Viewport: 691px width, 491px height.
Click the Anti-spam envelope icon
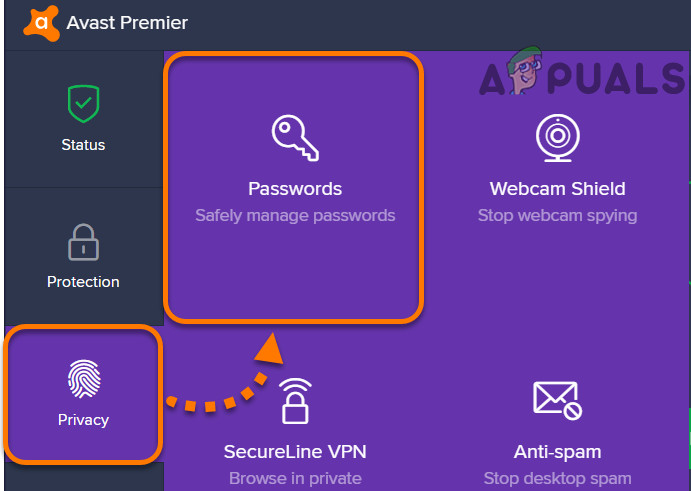[557, 399]
